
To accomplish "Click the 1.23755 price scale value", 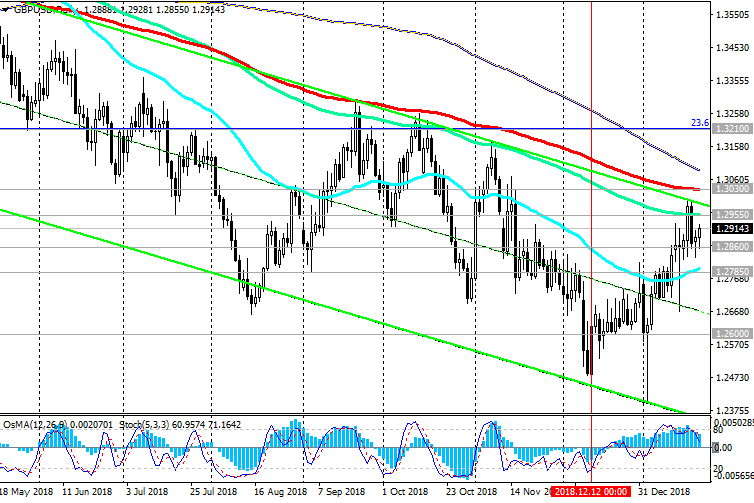I will 732,410.
